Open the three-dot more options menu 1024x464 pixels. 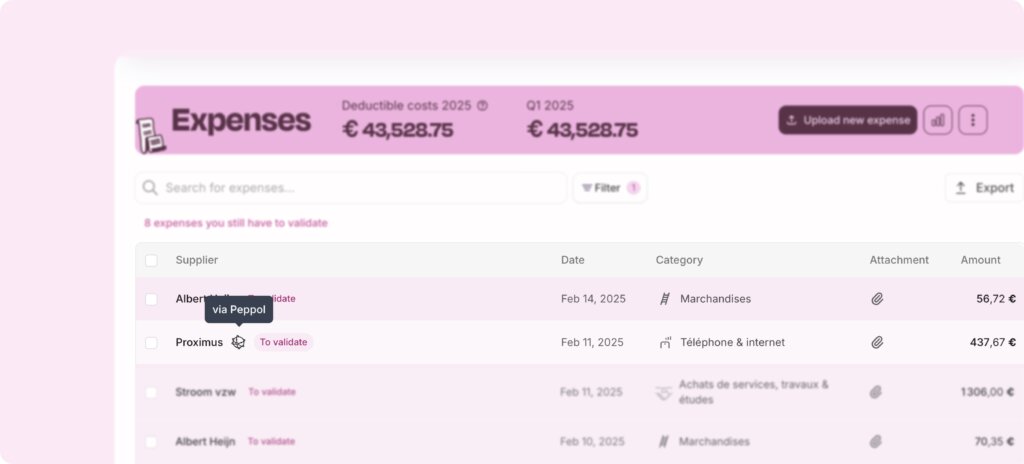[973, 120]
